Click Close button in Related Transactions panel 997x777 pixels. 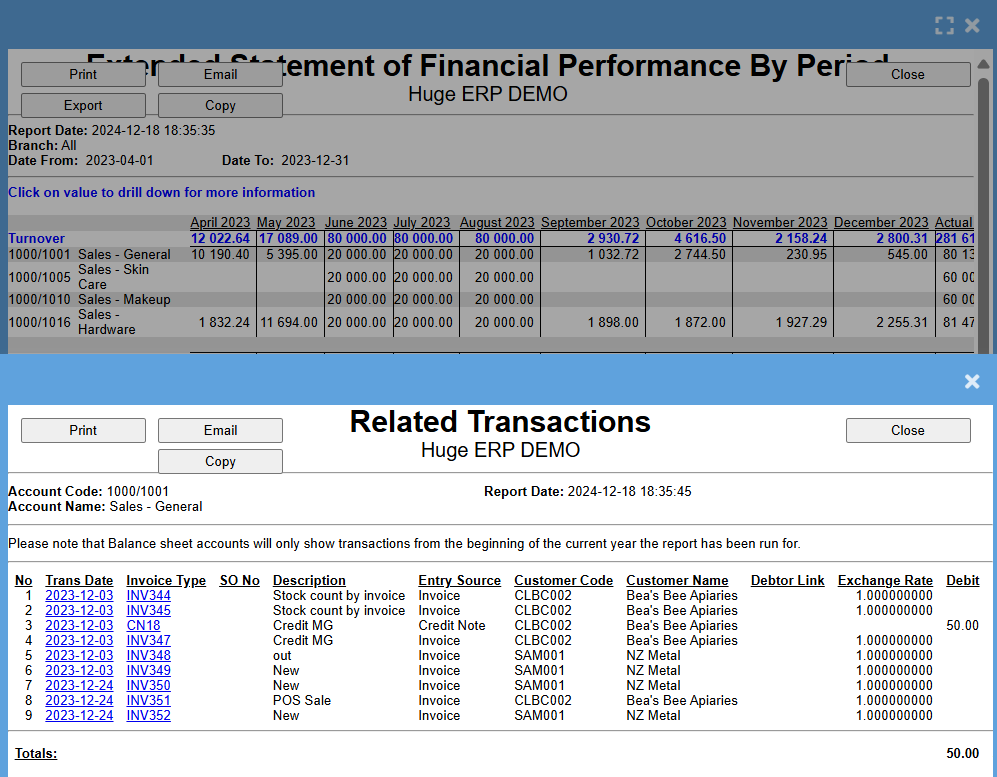tap(907, 430)
